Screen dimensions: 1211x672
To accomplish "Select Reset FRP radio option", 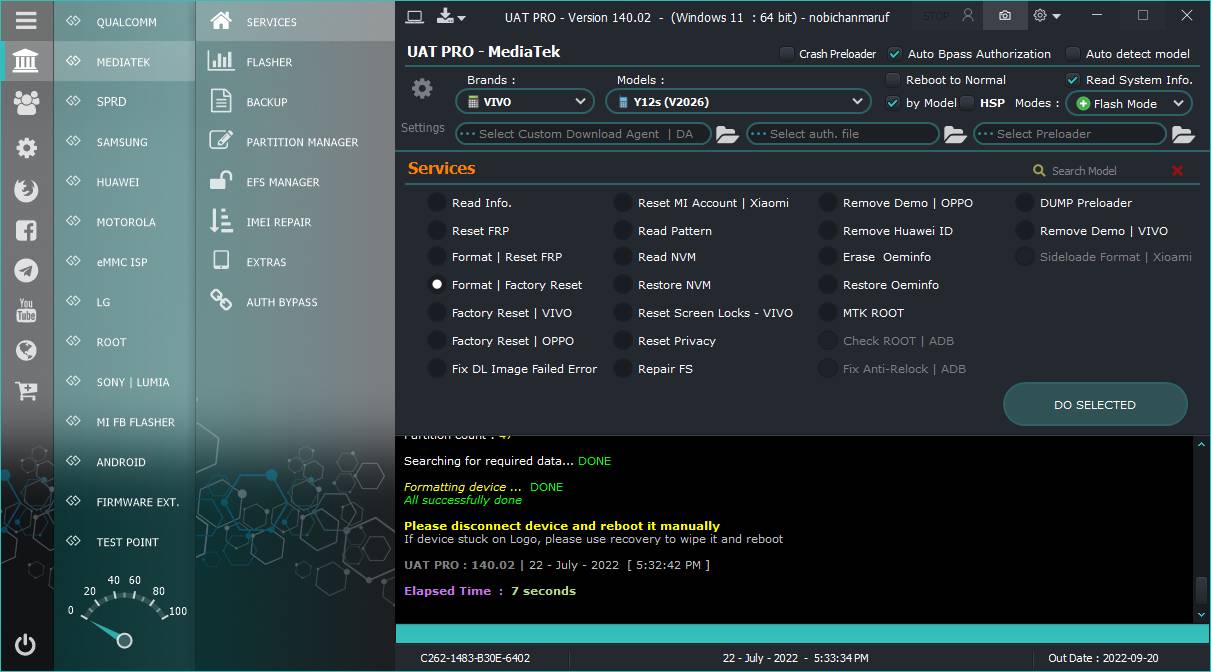I will [437, 231].
